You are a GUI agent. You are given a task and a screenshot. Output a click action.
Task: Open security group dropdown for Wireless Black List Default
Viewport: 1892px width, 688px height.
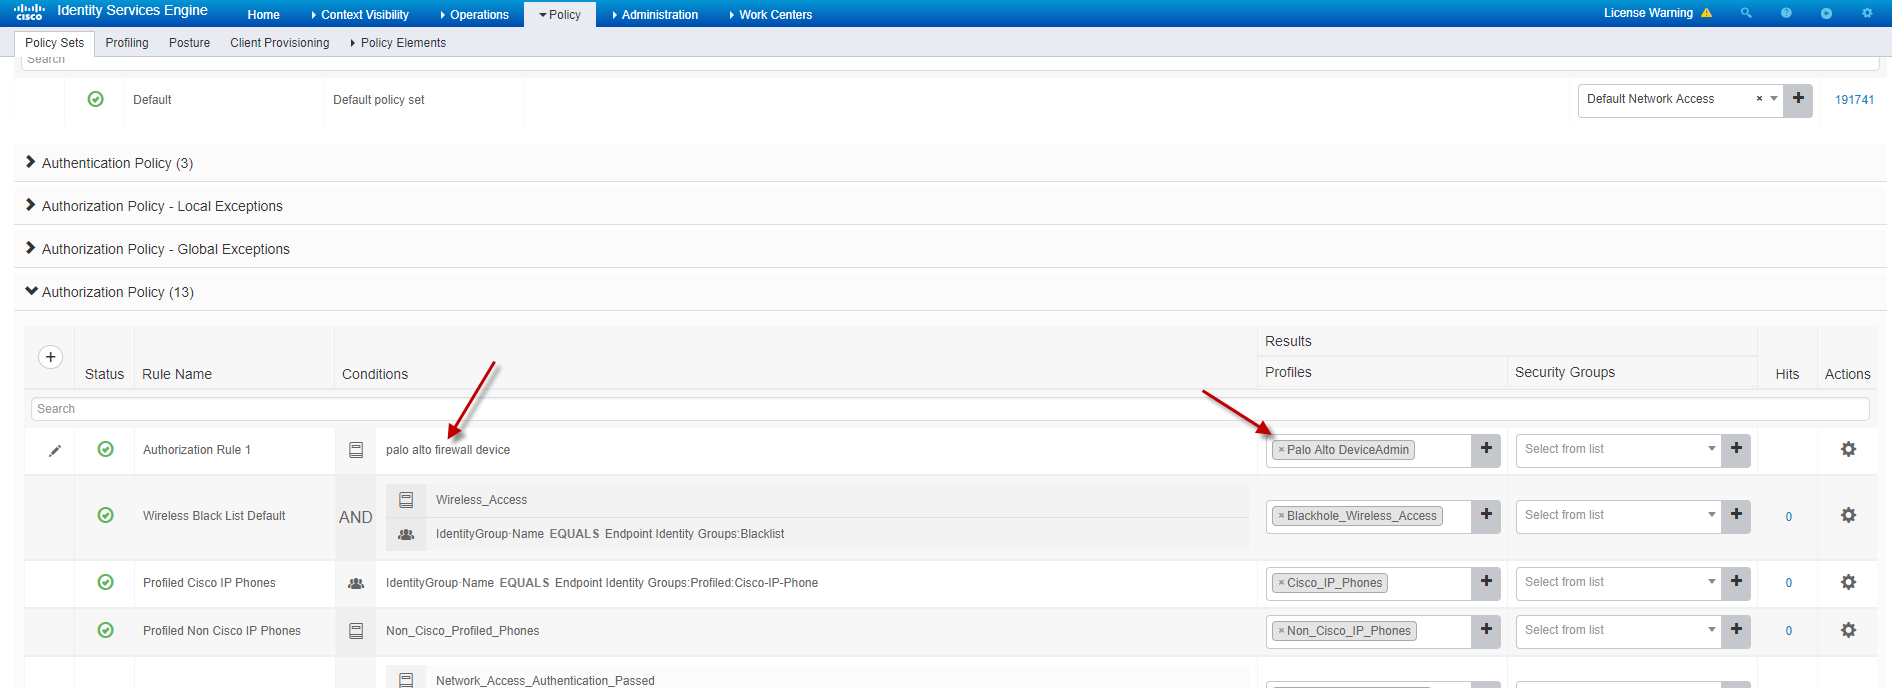coord(1618,515)
